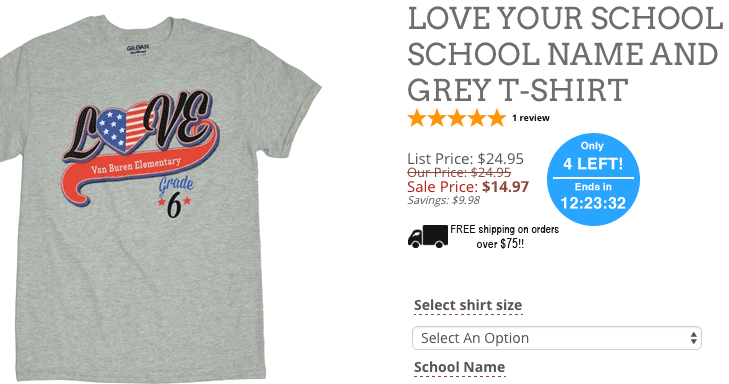Click the black delivery truck icon
729x384 pixels.
point(428,236)
